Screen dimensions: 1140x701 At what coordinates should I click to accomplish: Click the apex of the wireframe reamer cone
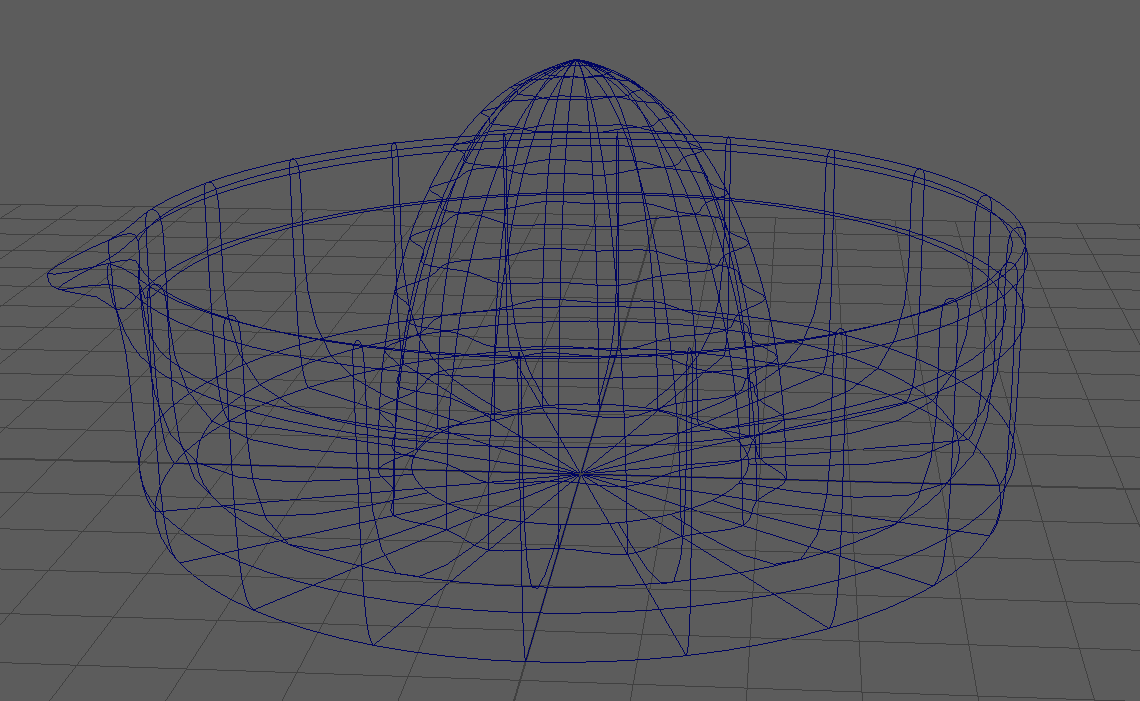pyautogui.click(x=577, y=62)
